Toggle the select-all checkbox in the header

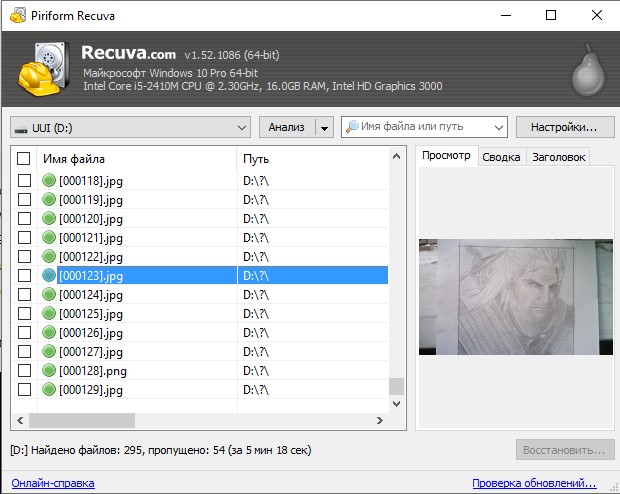click(x=24, y=159)
